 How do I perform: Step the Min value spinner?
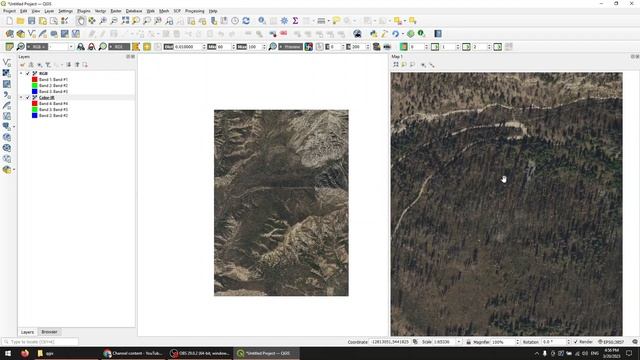233,47
